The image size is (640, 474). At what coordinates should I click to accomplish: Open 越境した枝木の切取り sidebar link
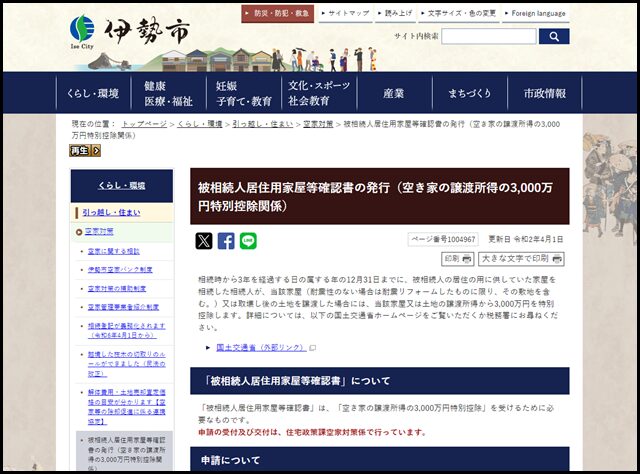(127, 364)
